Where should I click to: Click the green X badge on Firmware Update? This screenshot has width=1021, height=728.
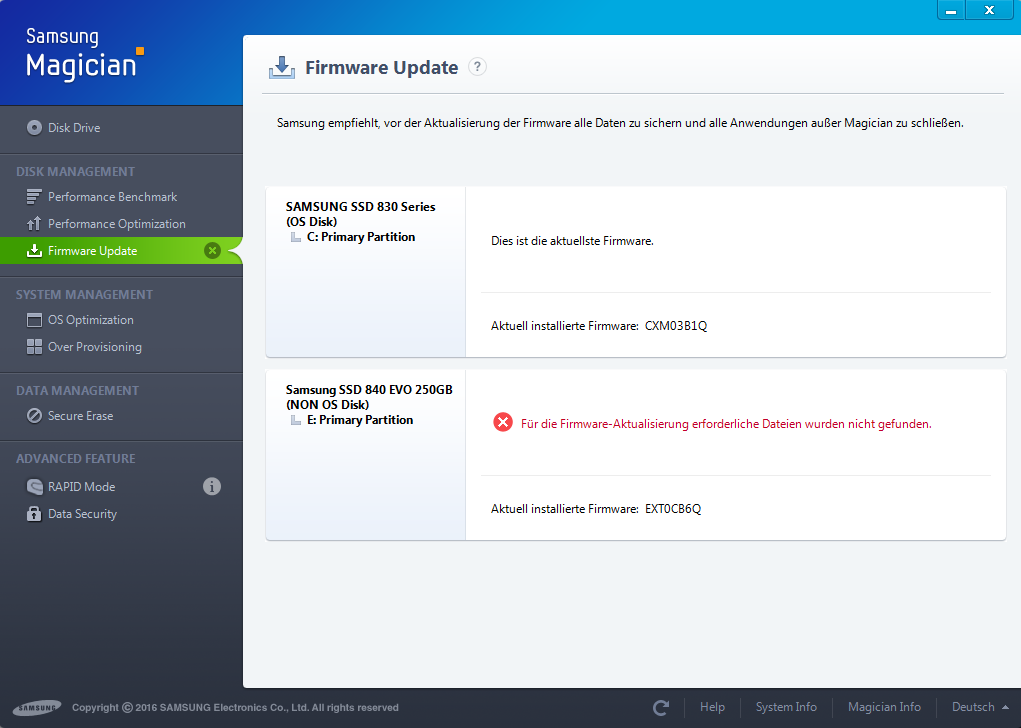pos(212,251)
